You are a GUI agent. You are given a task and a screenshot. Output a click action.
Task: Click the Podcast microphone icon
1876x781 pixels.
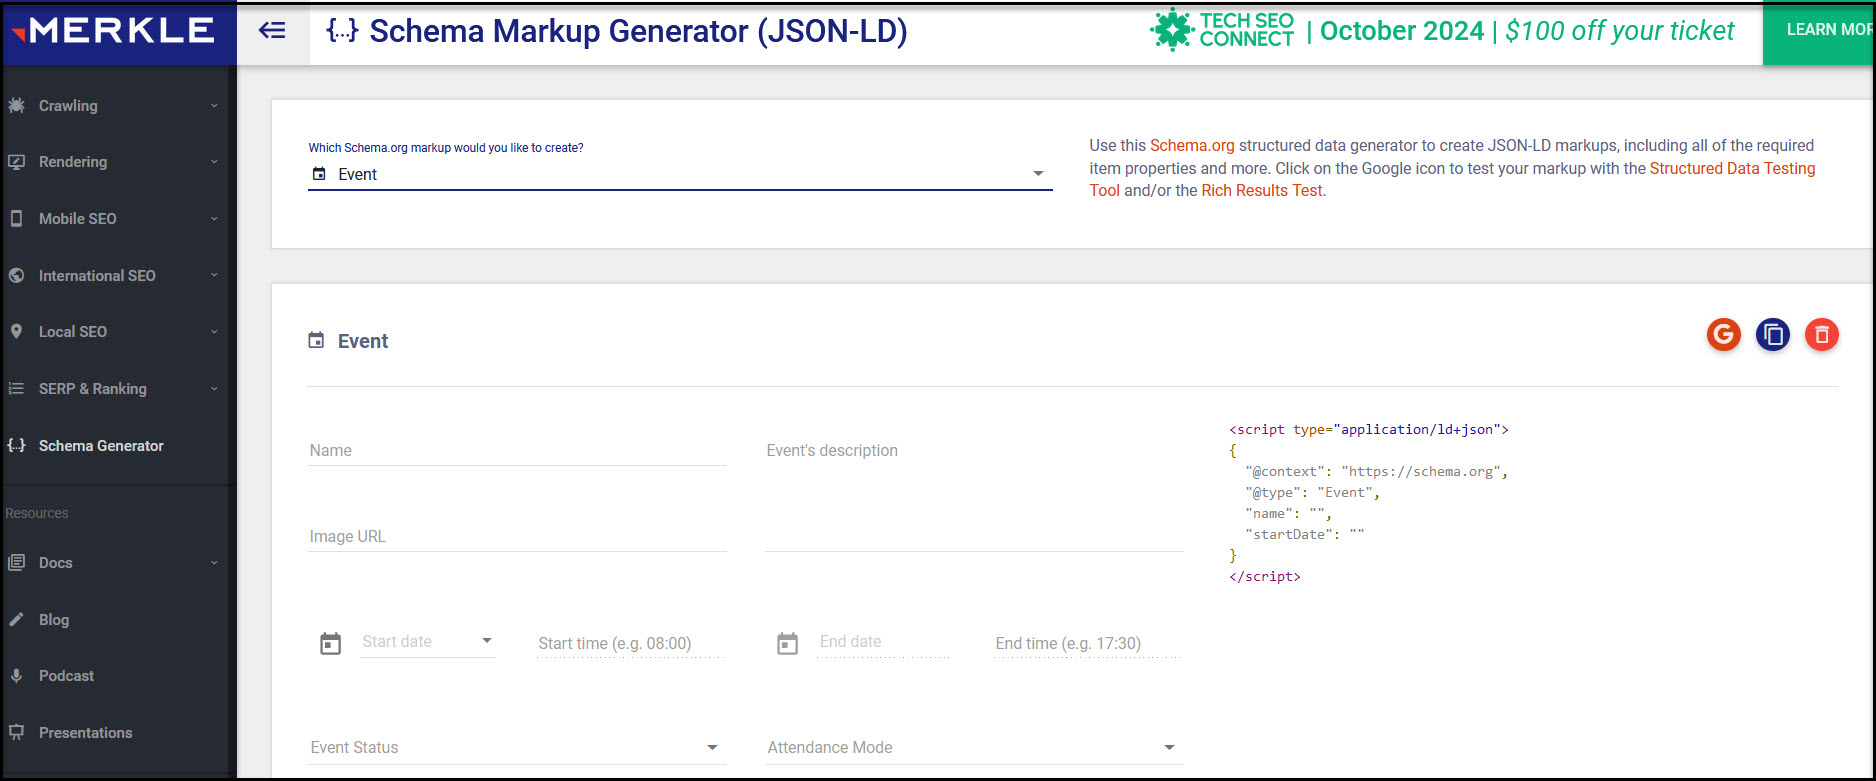tap(17, 675)
